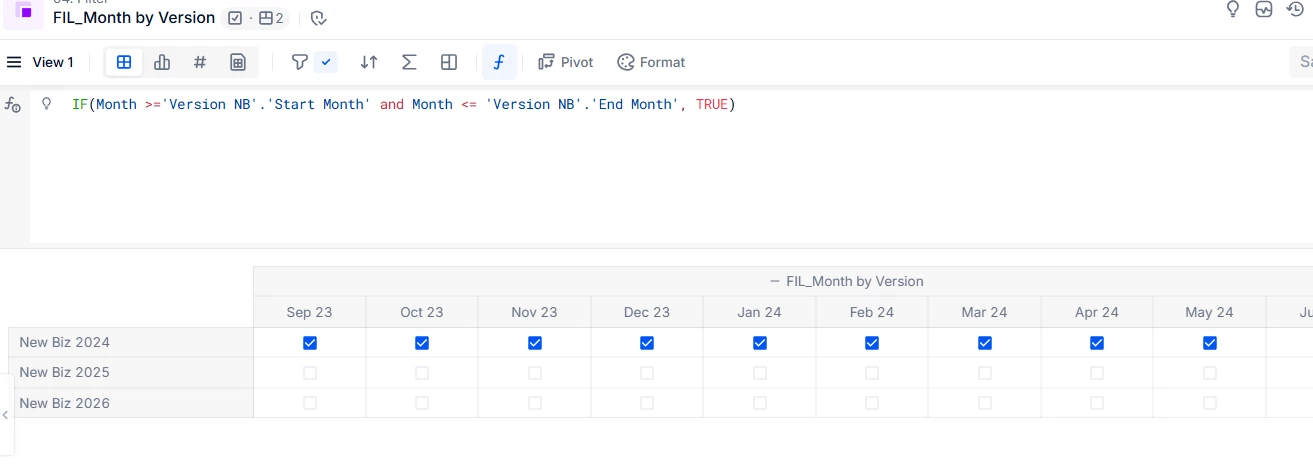Open the View 1 hamburger menu
This screenshot has height=472, width=1313.
14,62
